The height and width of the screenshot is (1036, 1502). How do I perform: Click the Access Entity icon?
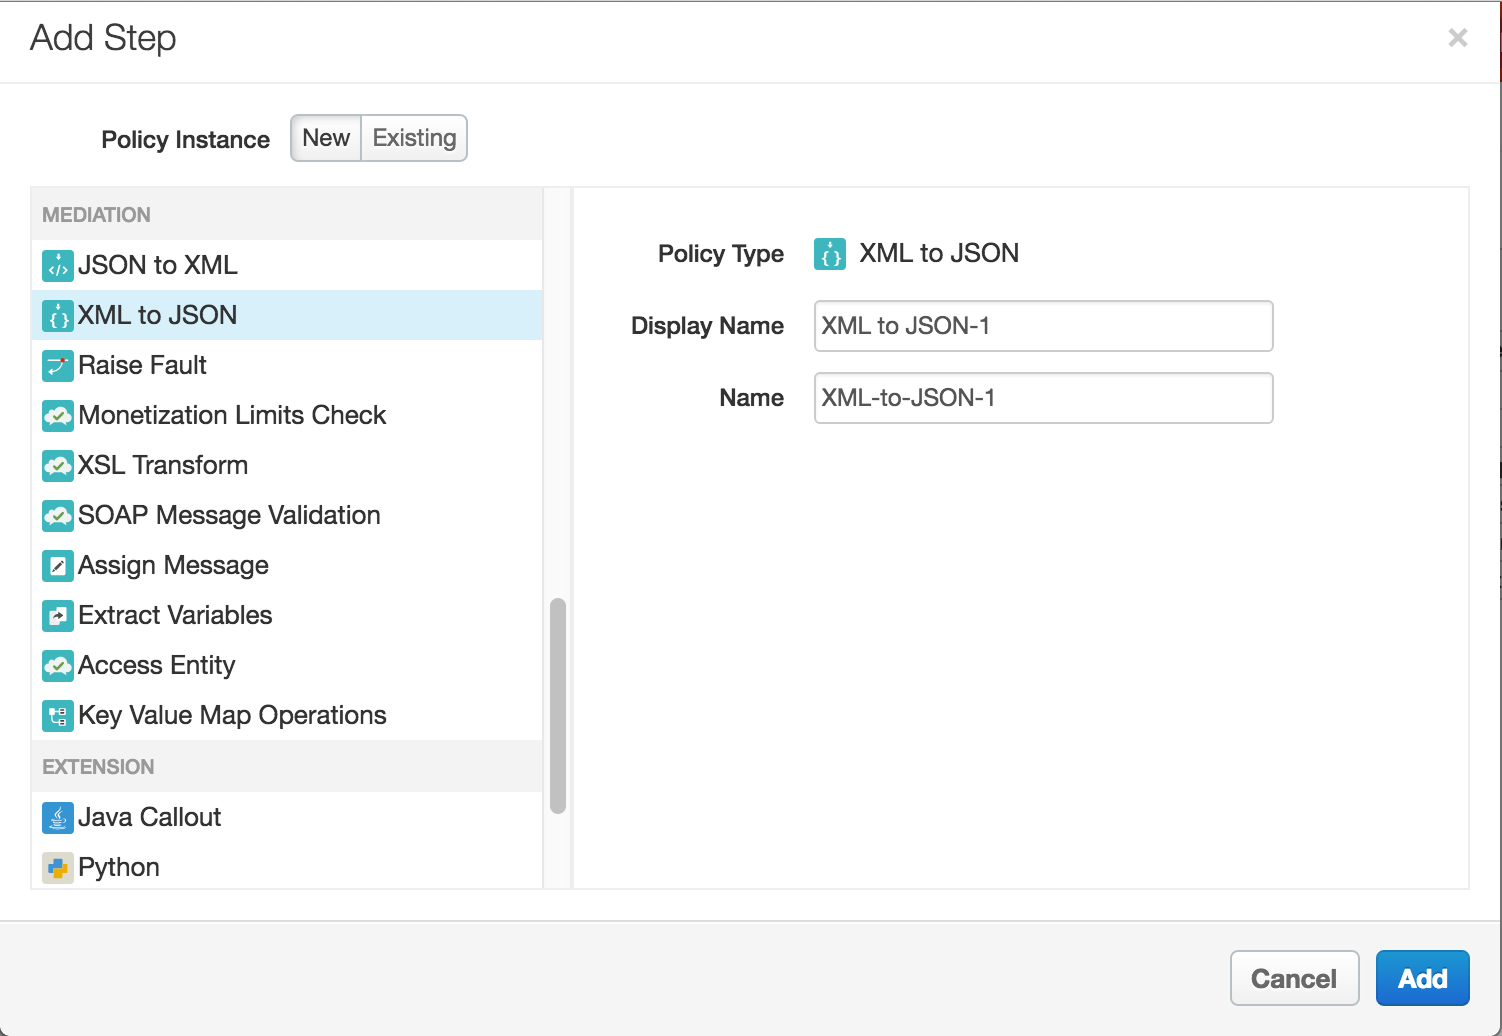(58, 665)
